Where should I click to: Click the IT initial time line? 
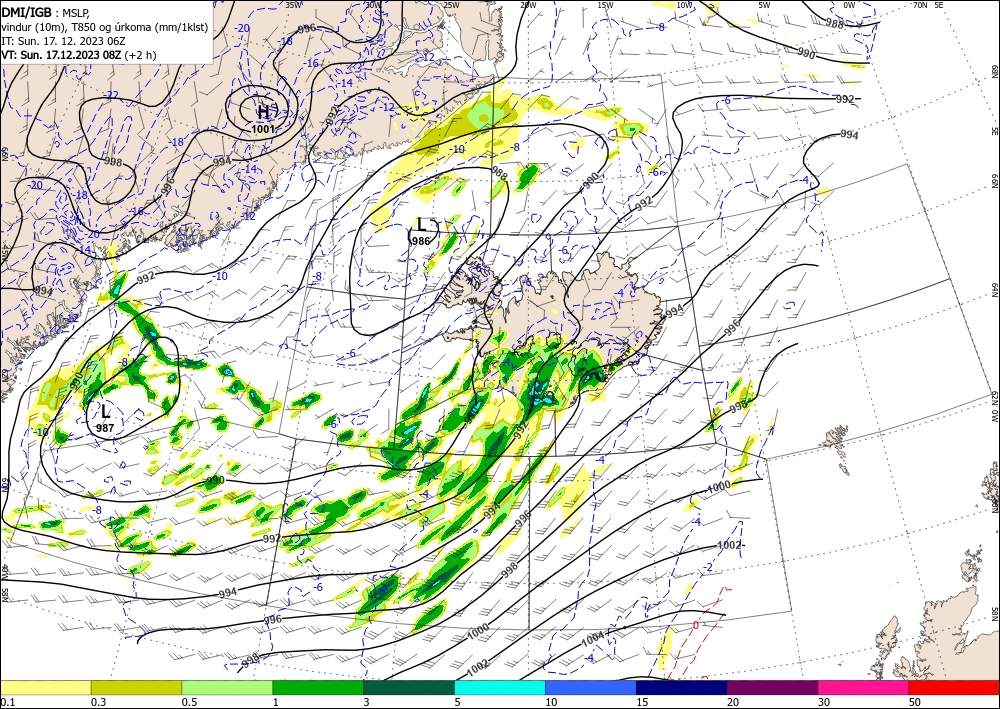(68, 41)
